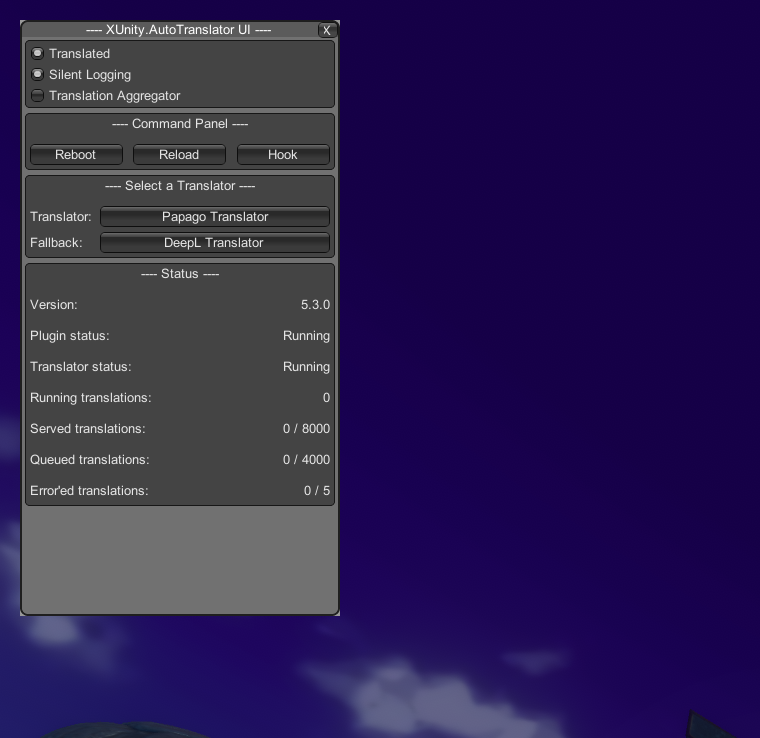Click the Reload command button

tap(179, 155)
